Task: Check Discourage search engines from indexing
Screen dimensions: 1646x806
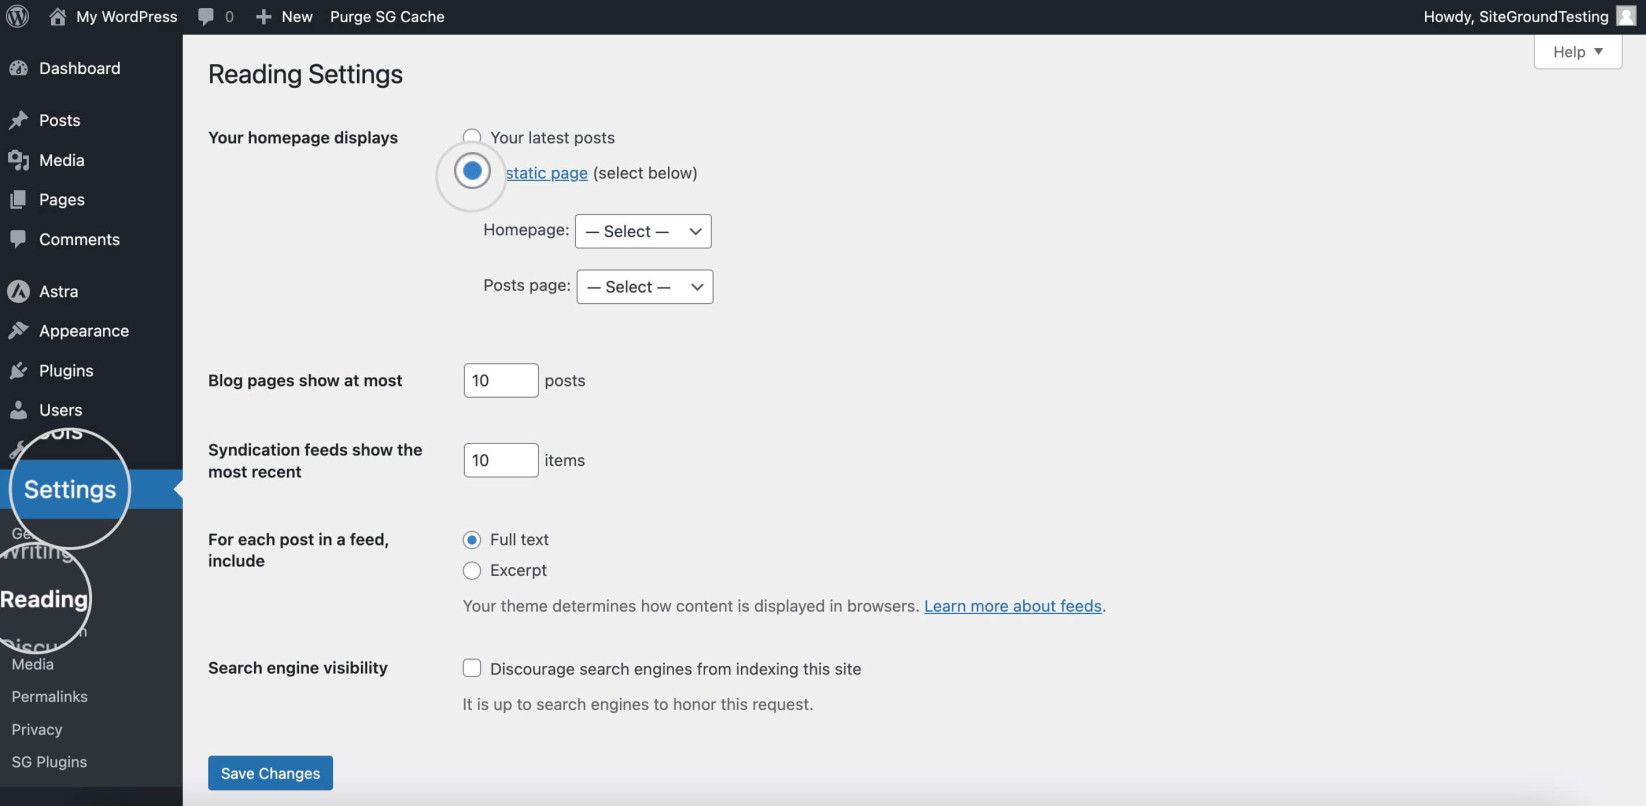Action: [472, 668]
